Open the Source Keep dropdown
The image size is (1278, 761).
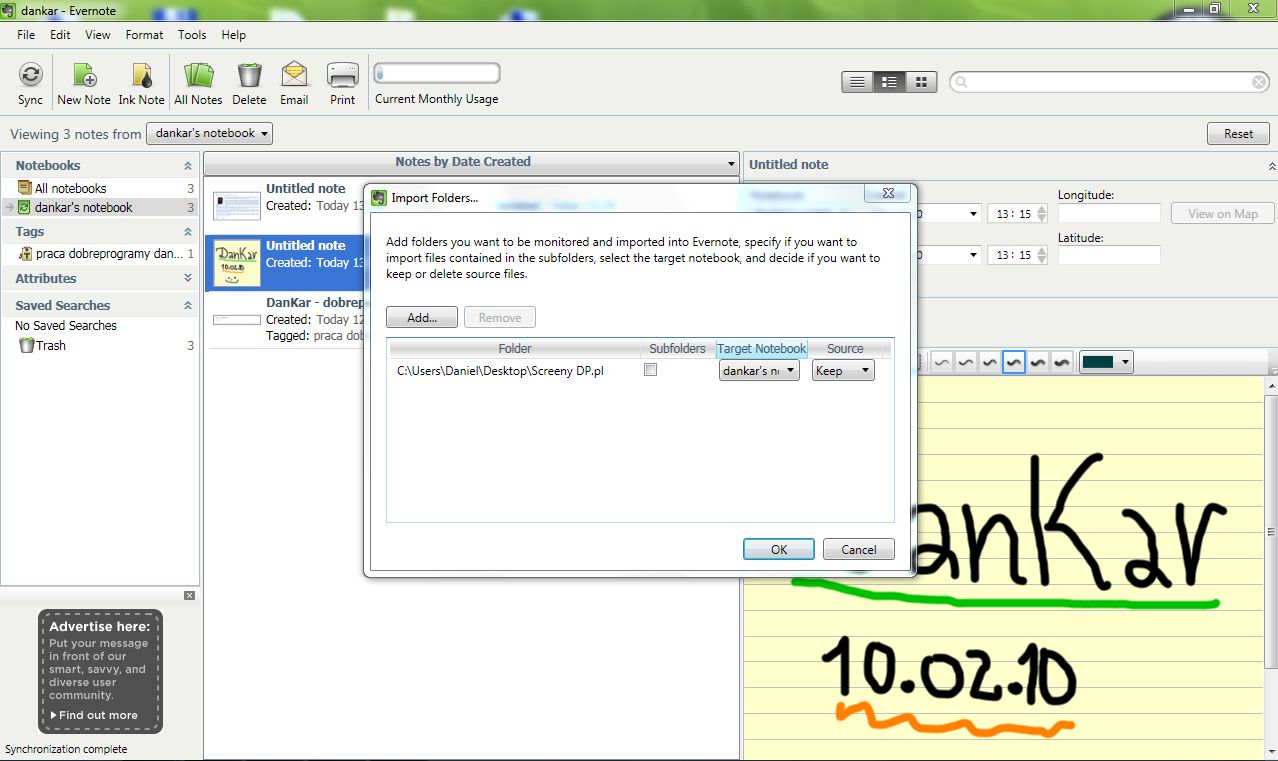(843, 370)
